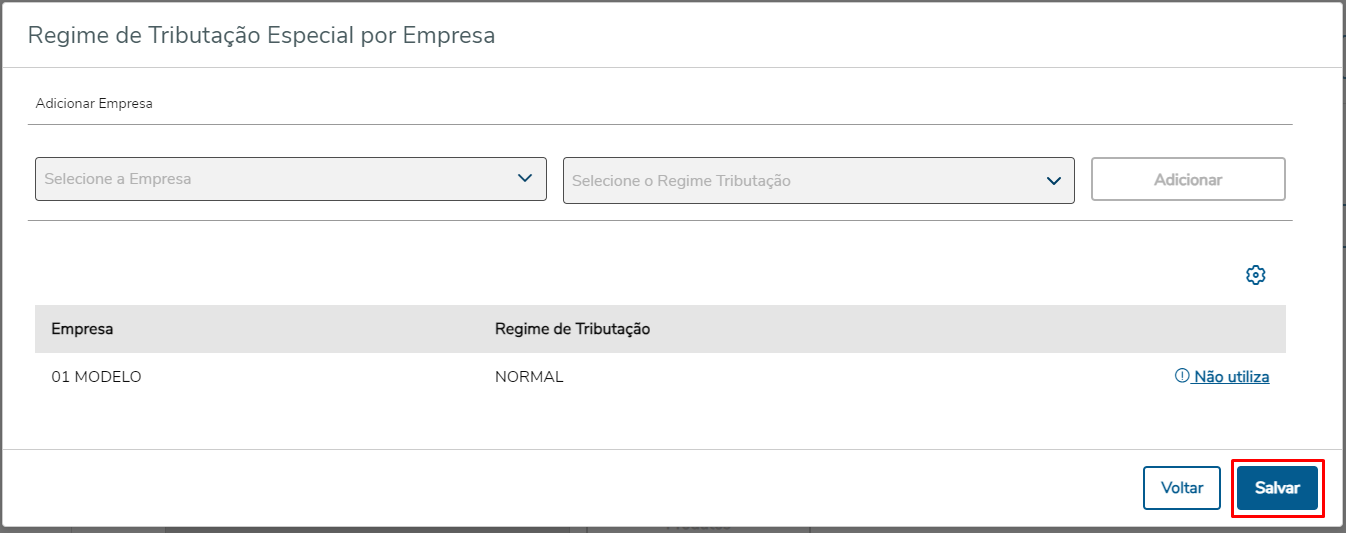Sort by the Empresa column header

pyautogui.click(x=82, y=329)
